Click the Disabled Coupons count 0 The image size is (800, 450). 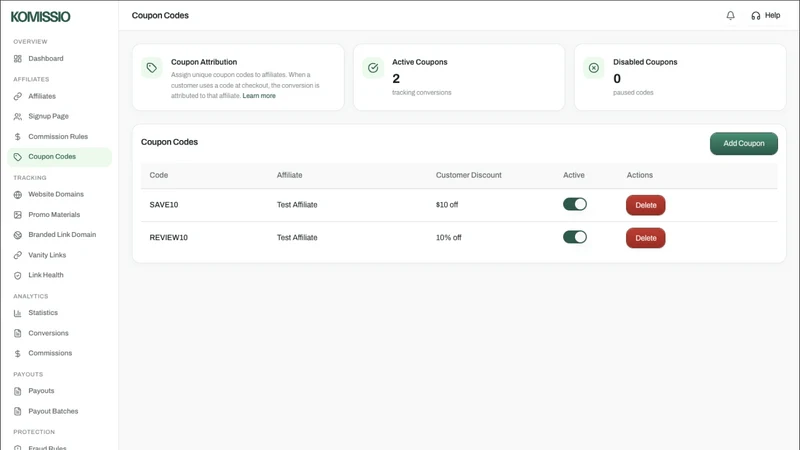pos(617,79)
